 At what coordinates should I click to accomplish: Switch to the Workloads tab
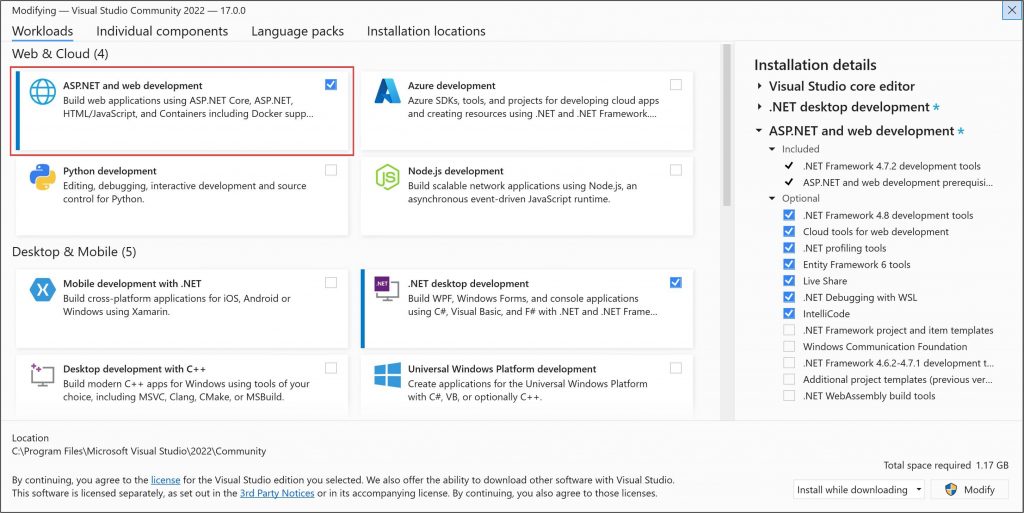pyautogui.click(x=42, y=31)
